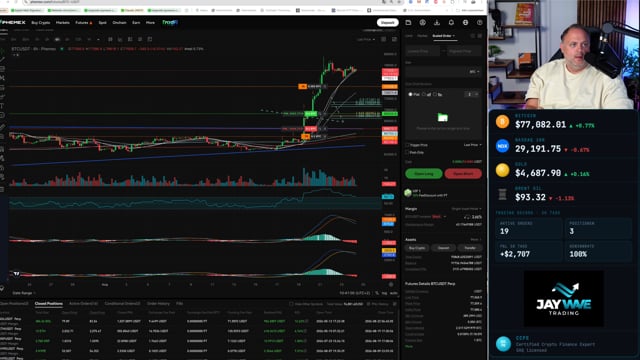This screenshot has width=640, height=360.
Task: Open the Conditional Orders tab
Action: 122,304
